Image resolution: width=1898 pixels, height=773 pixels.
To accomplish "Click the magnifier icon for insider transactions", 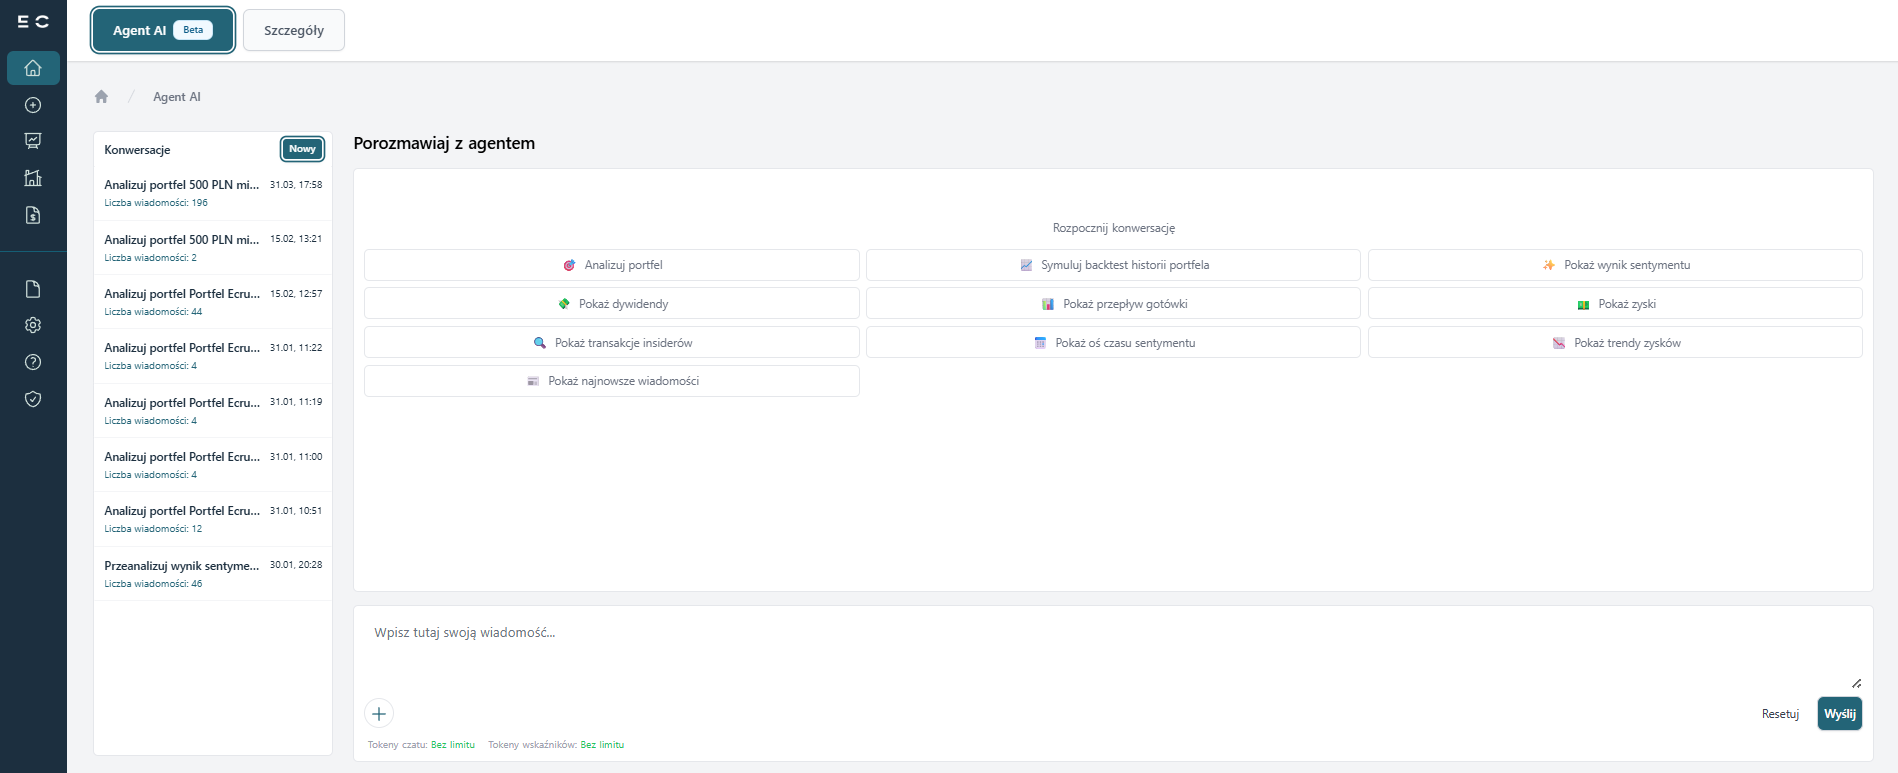I will [x=540, y=343].
